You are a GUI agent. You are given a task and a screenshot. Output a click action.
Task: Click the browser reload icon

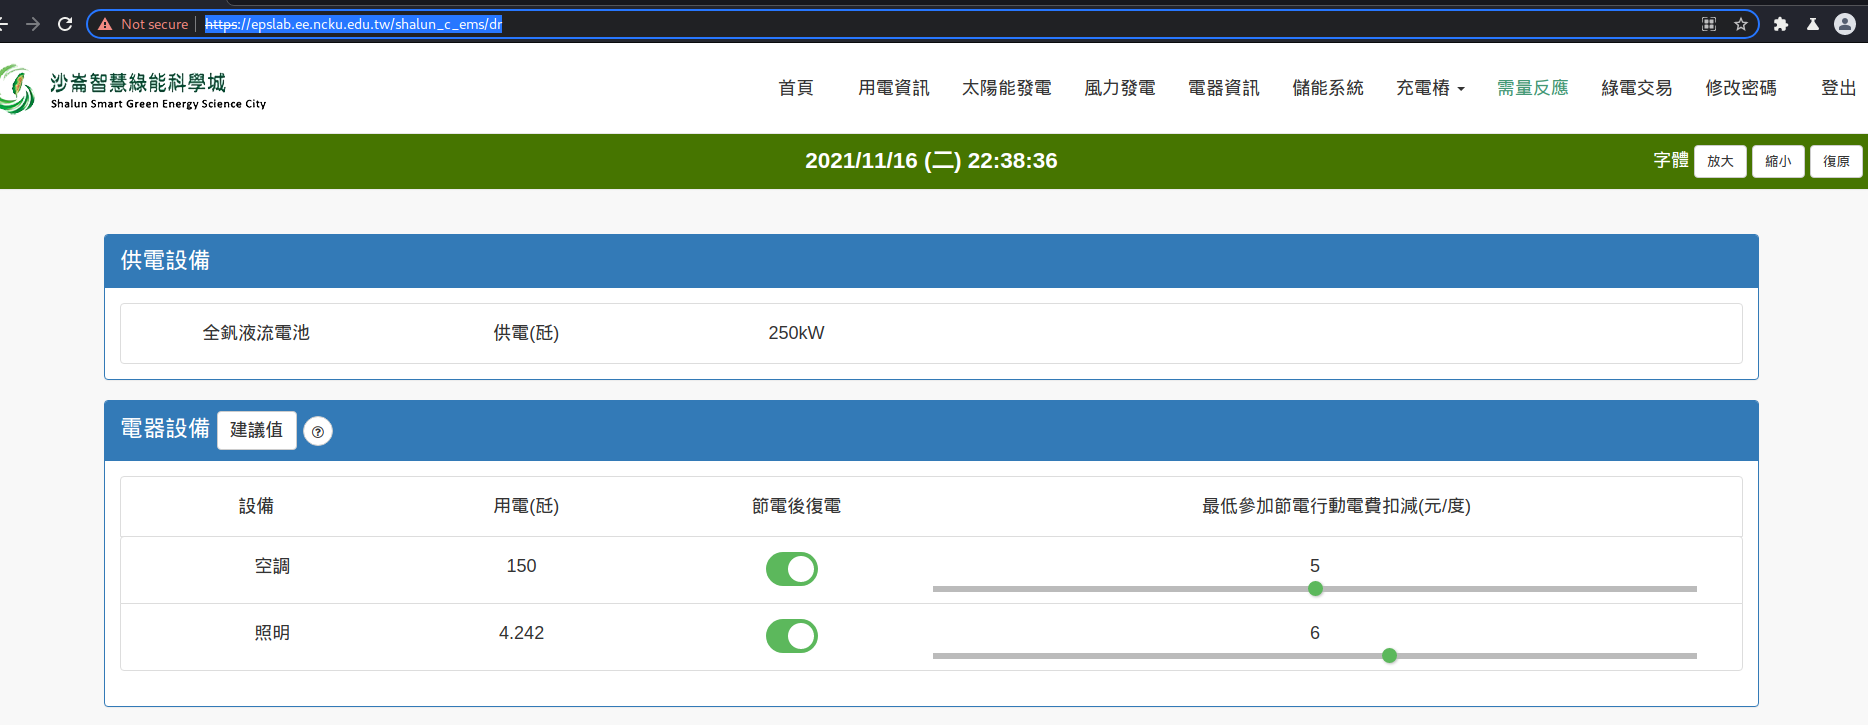[x=65, y=24]
